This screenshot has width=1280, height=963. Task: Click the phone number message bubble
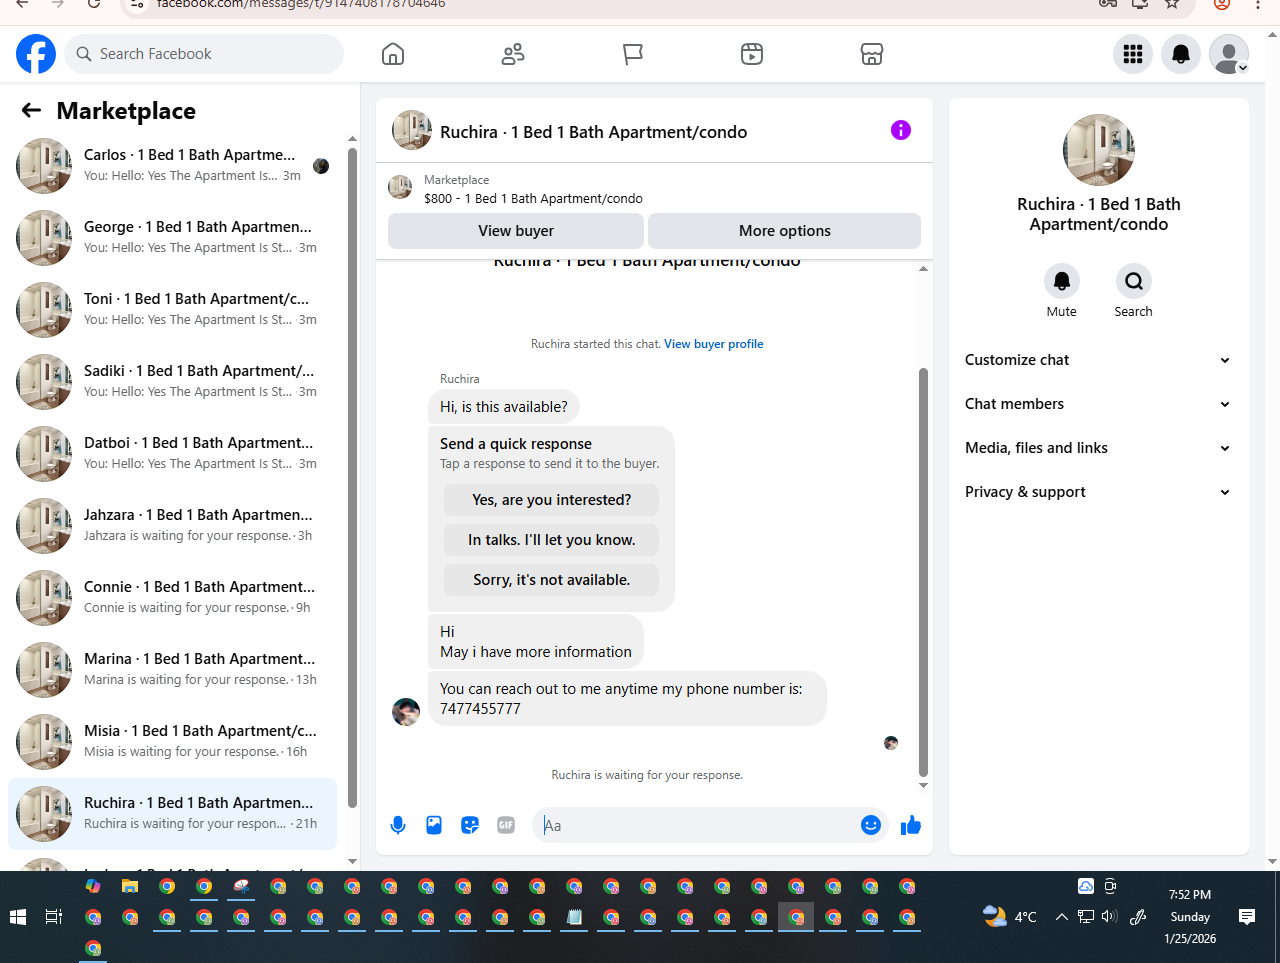coord(627,698)
